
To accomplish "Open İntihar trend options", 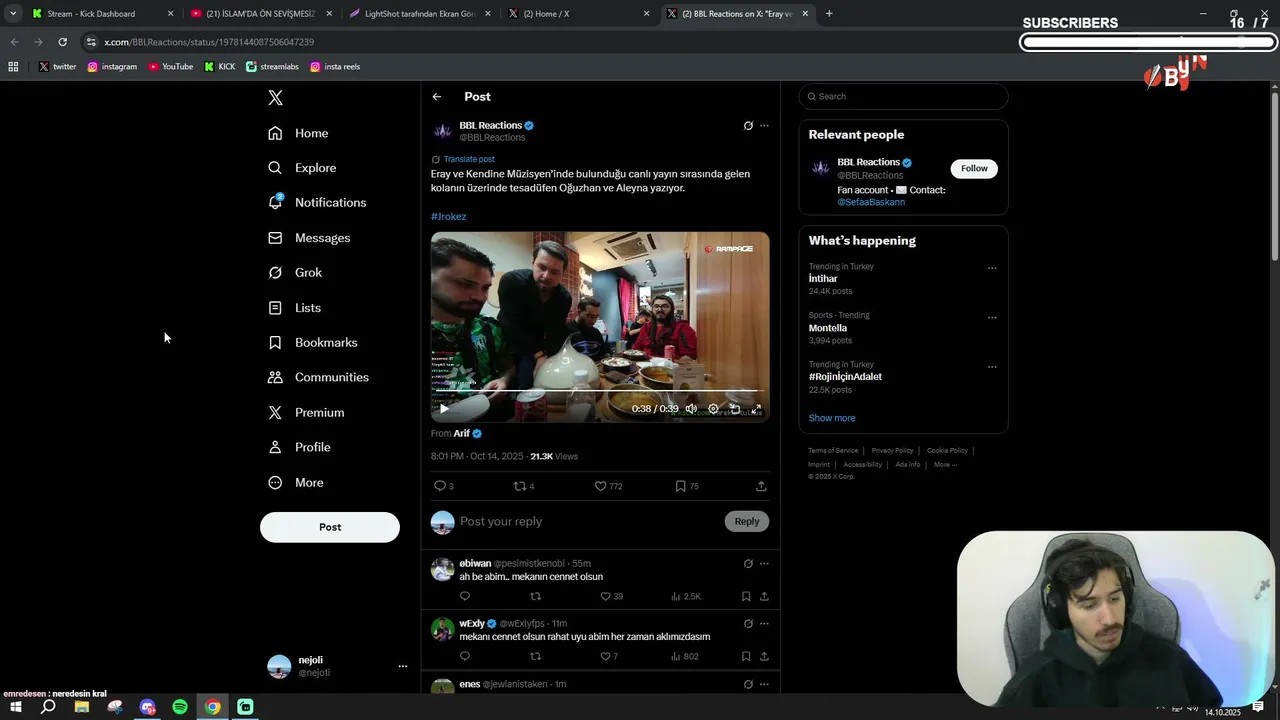I will 992,268.
